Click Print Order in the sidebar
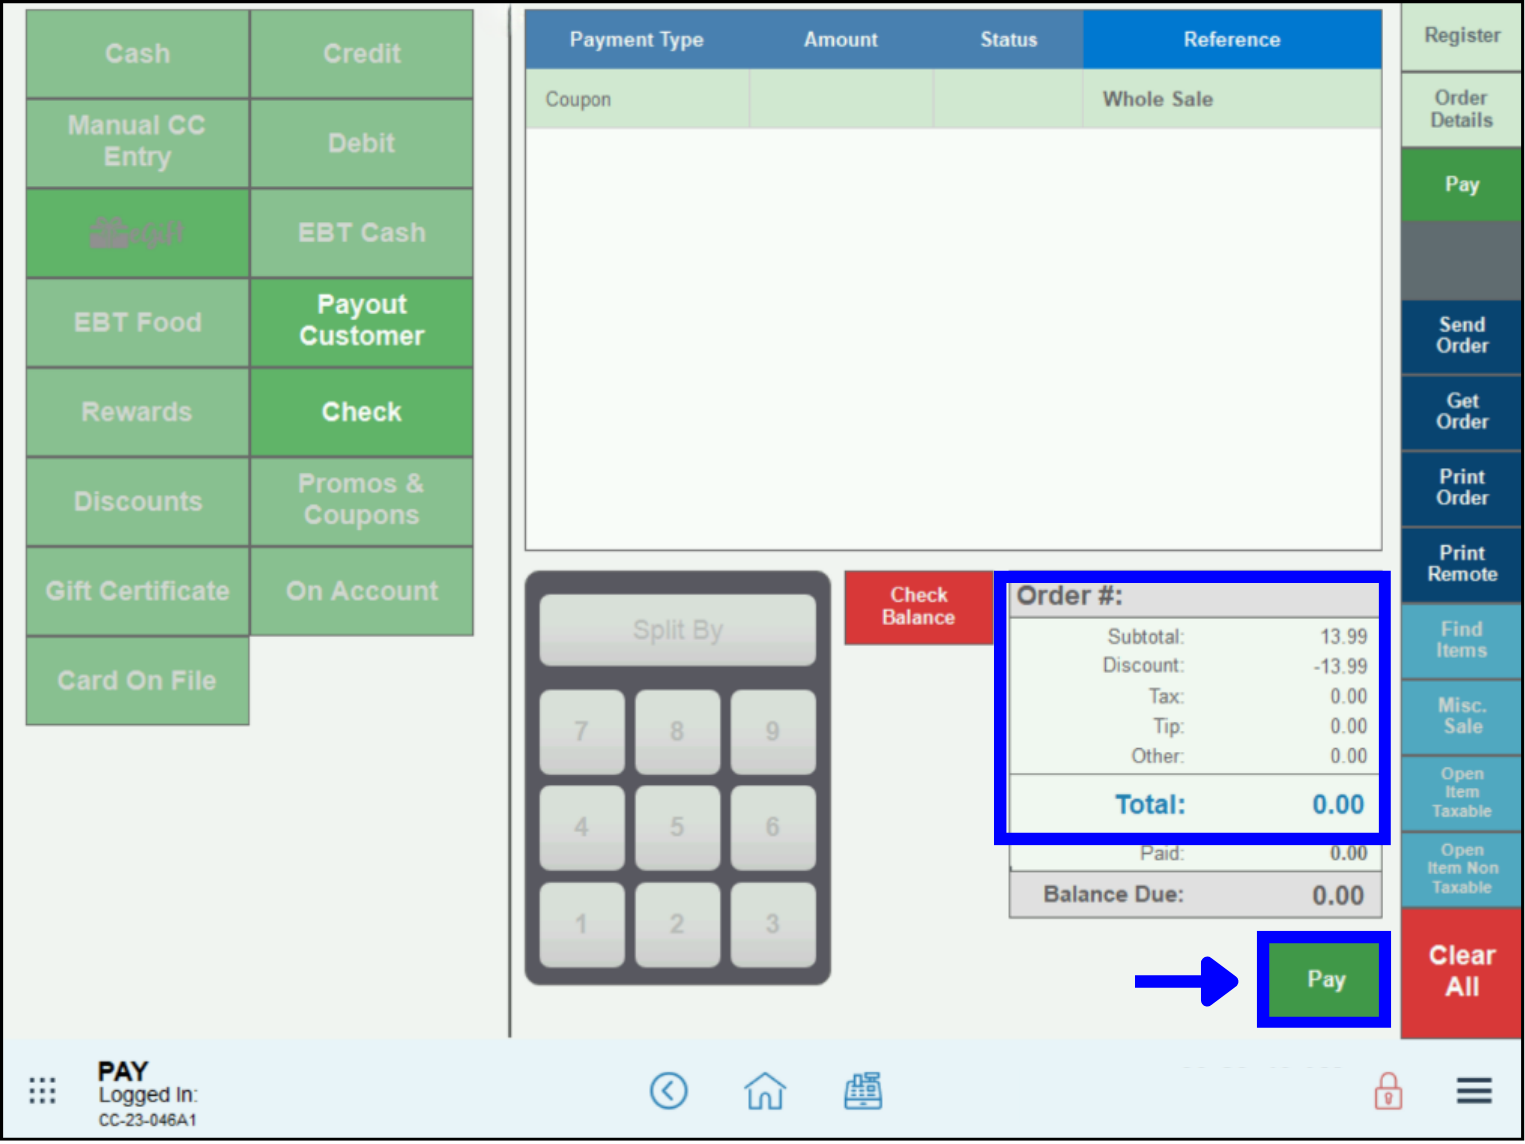Screen dimensions: 1525x1144 point(1461,488)
